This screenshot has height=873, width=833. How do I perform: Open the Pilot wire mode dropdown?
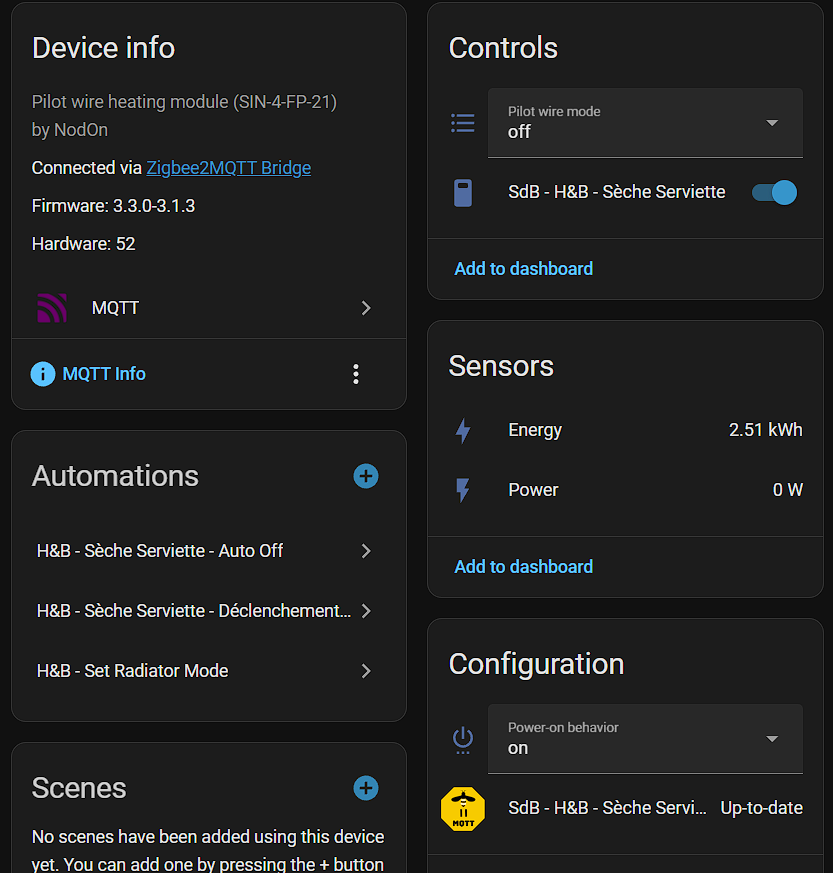645,123
